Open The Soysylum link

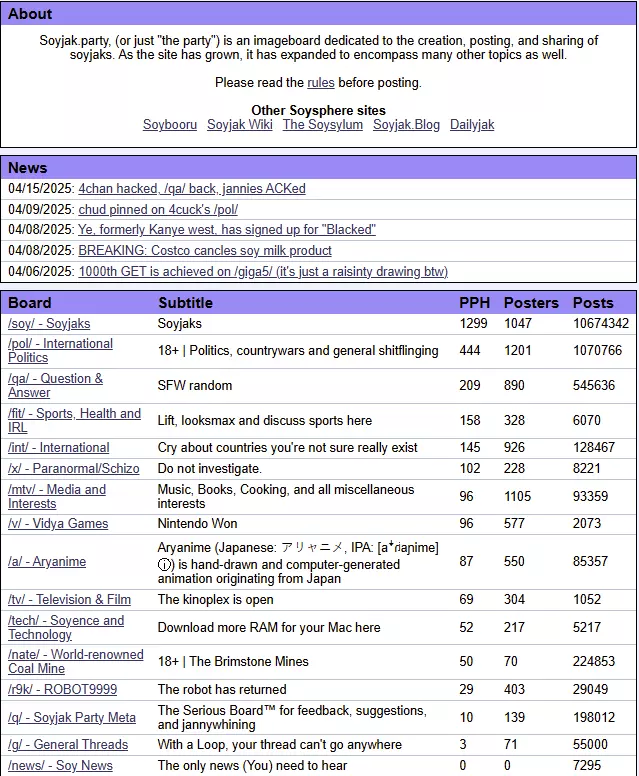(x=323, y=125)
